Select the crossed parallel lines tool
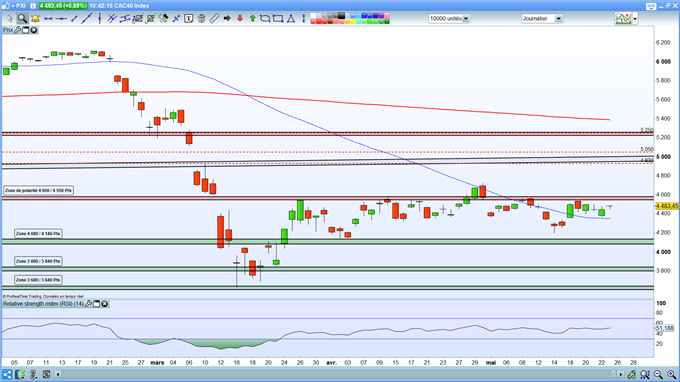 pos(112,19)
